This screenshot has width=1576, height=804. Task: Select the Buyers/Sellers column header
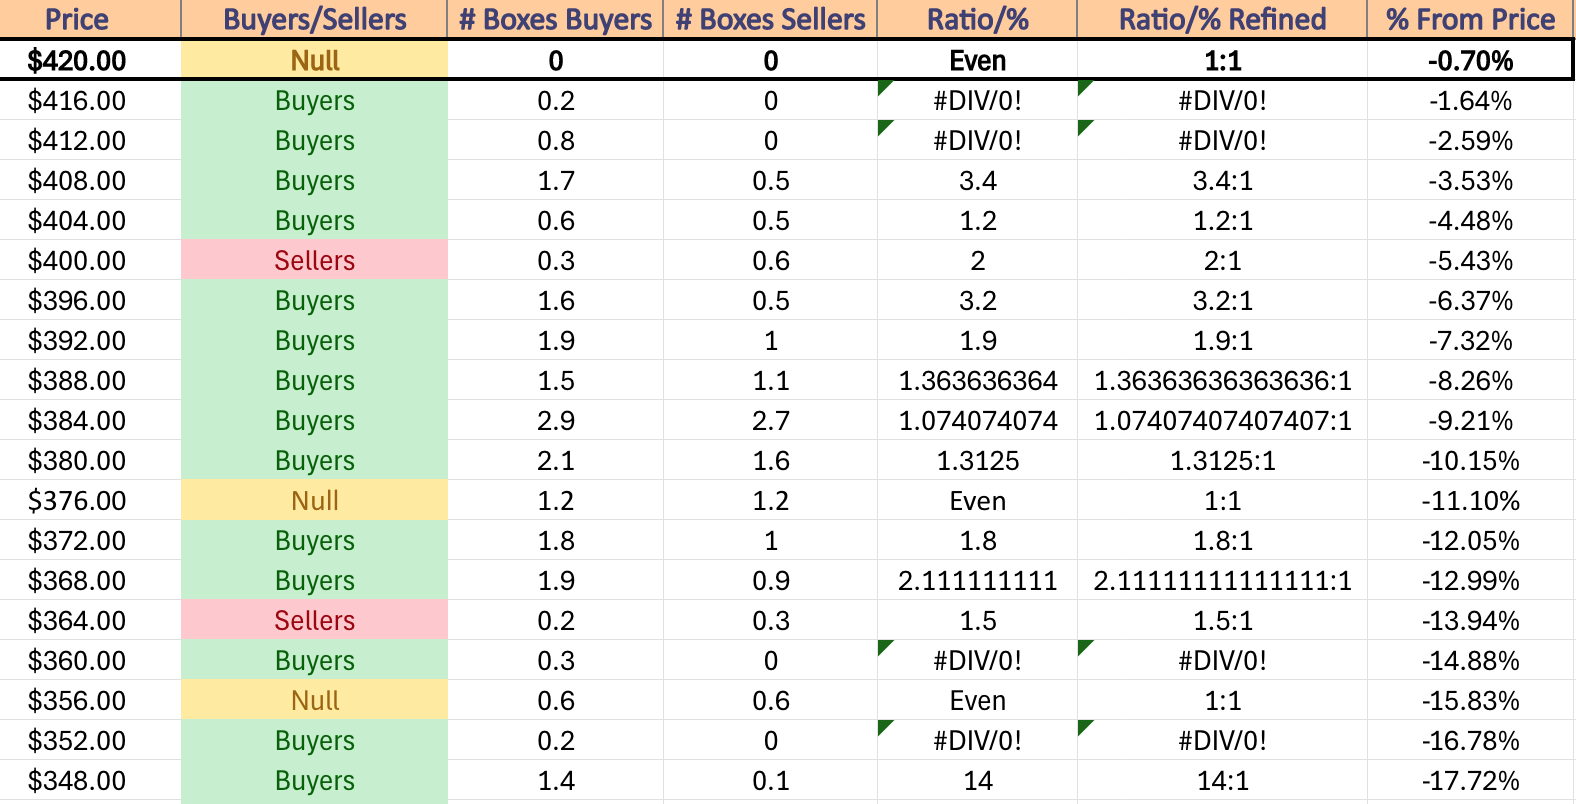point(314,19)
